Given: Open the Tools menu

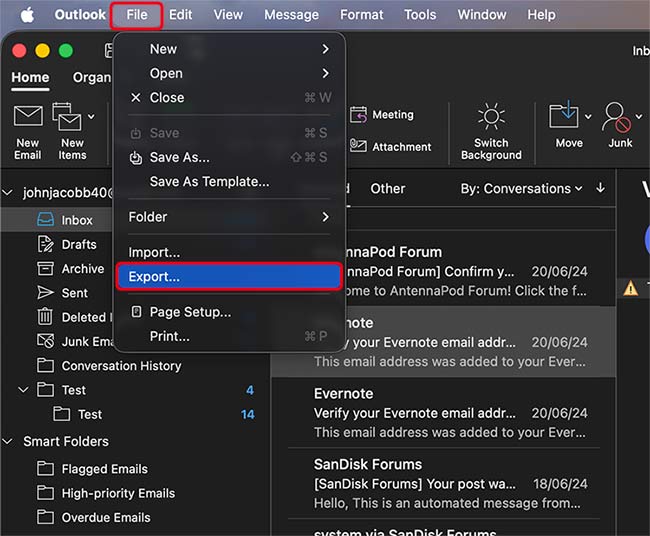Looking at the screenshot, I should (420, 15).
